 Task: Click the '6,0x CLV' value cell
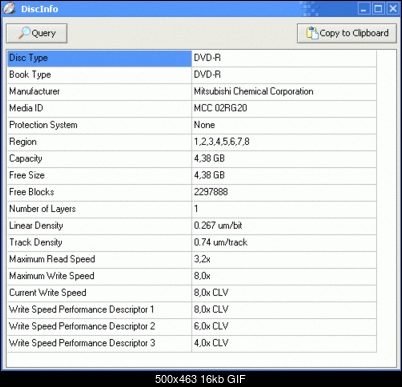[284, 326]
